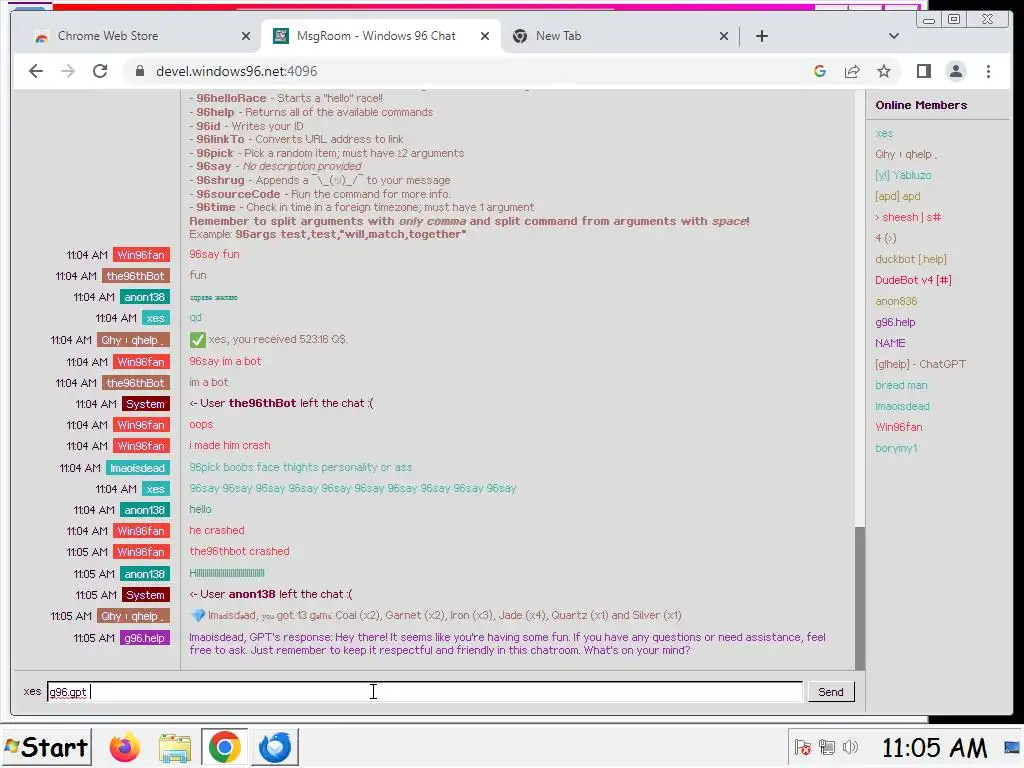This screenshot has height=768, width=1024.
Task: Select member DudeBot v4 [#]
Action: (x=913, y=280)
